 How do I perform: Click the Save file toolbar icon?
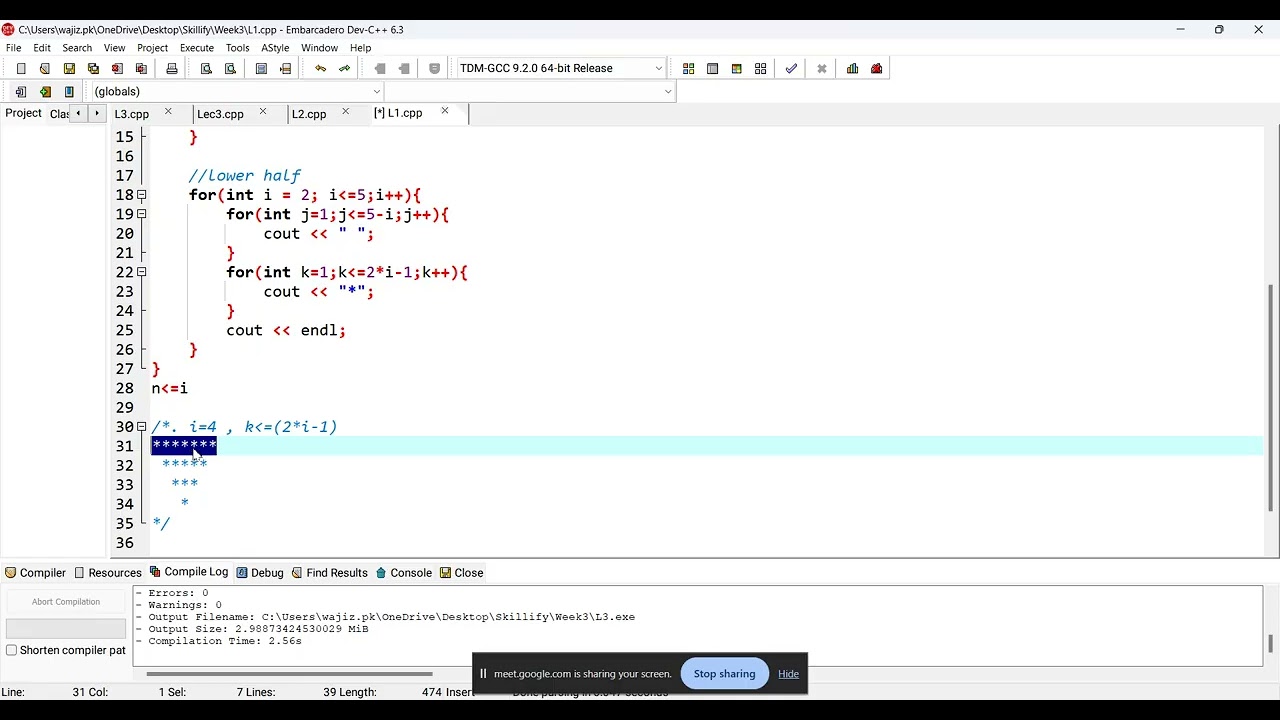tap(69, 68)
